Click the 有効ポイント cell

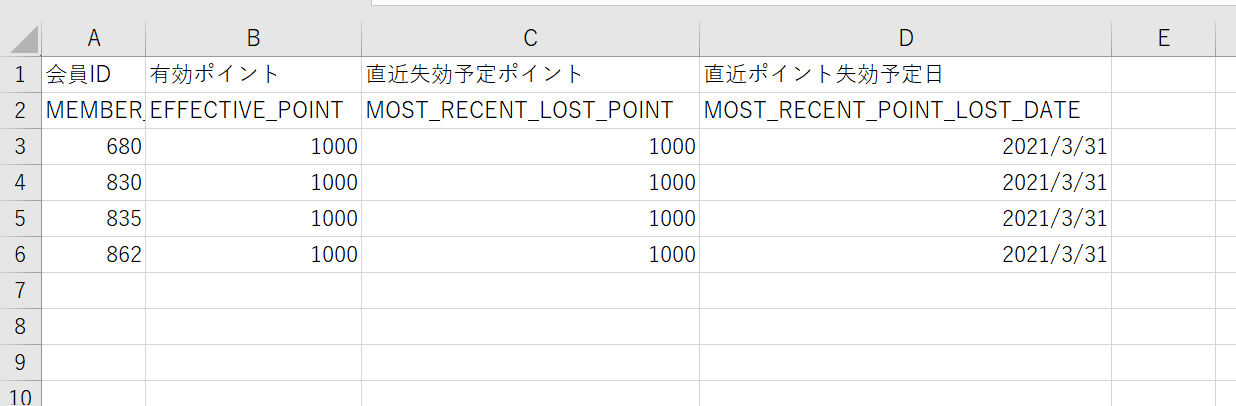point(253,74)
